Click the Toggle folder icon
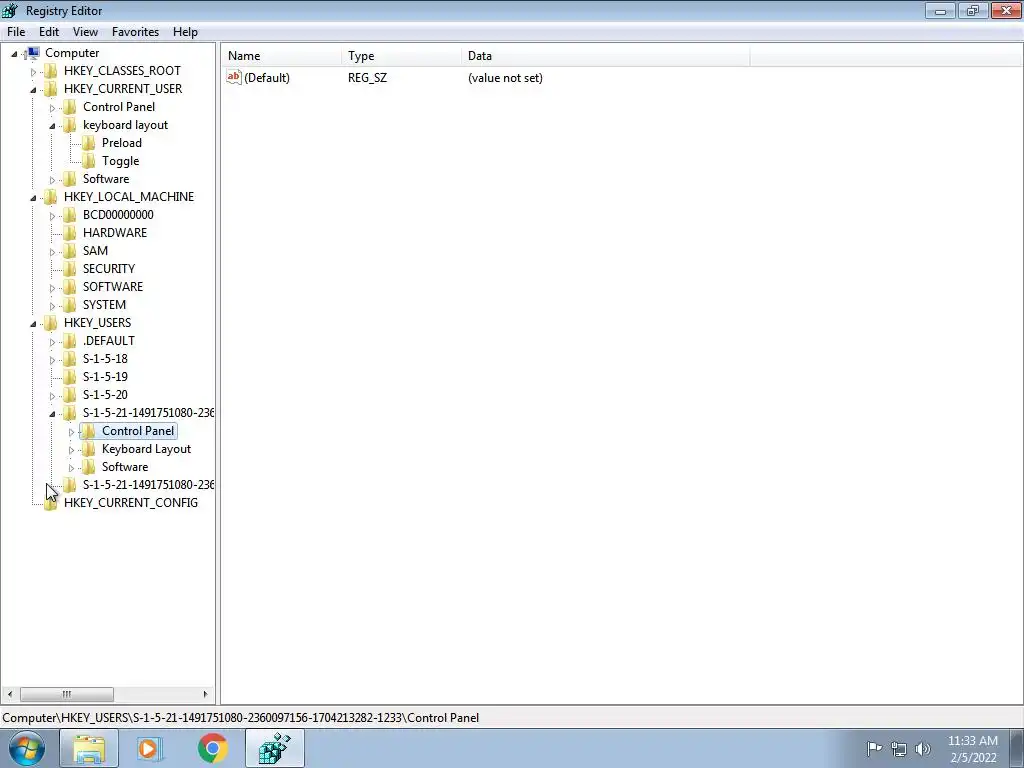The image size is (1024, 768). [88, 161]
